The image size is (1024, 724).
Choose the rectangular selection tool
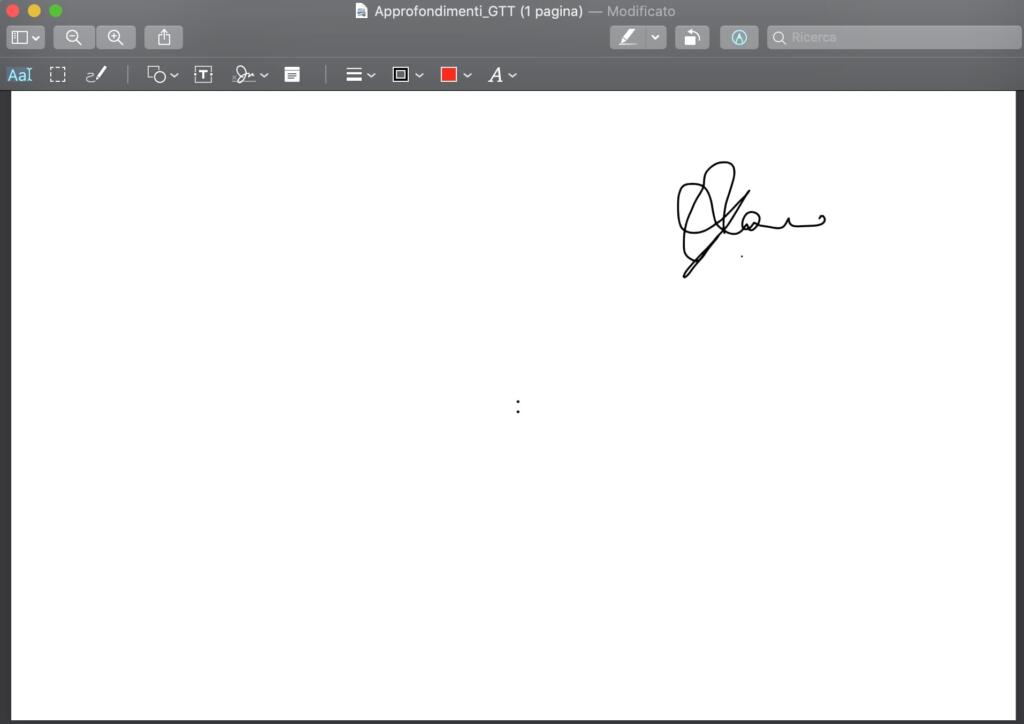[58, 75]
